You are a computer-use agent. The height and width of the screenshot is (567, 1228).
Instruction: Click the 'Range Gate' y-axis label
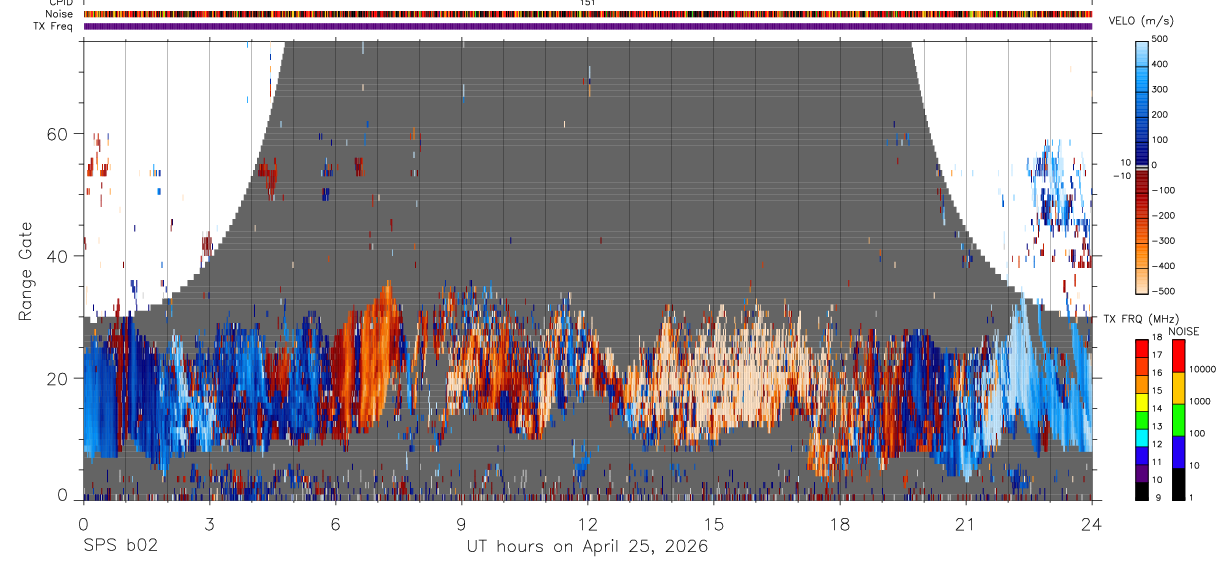pos(27,272)
